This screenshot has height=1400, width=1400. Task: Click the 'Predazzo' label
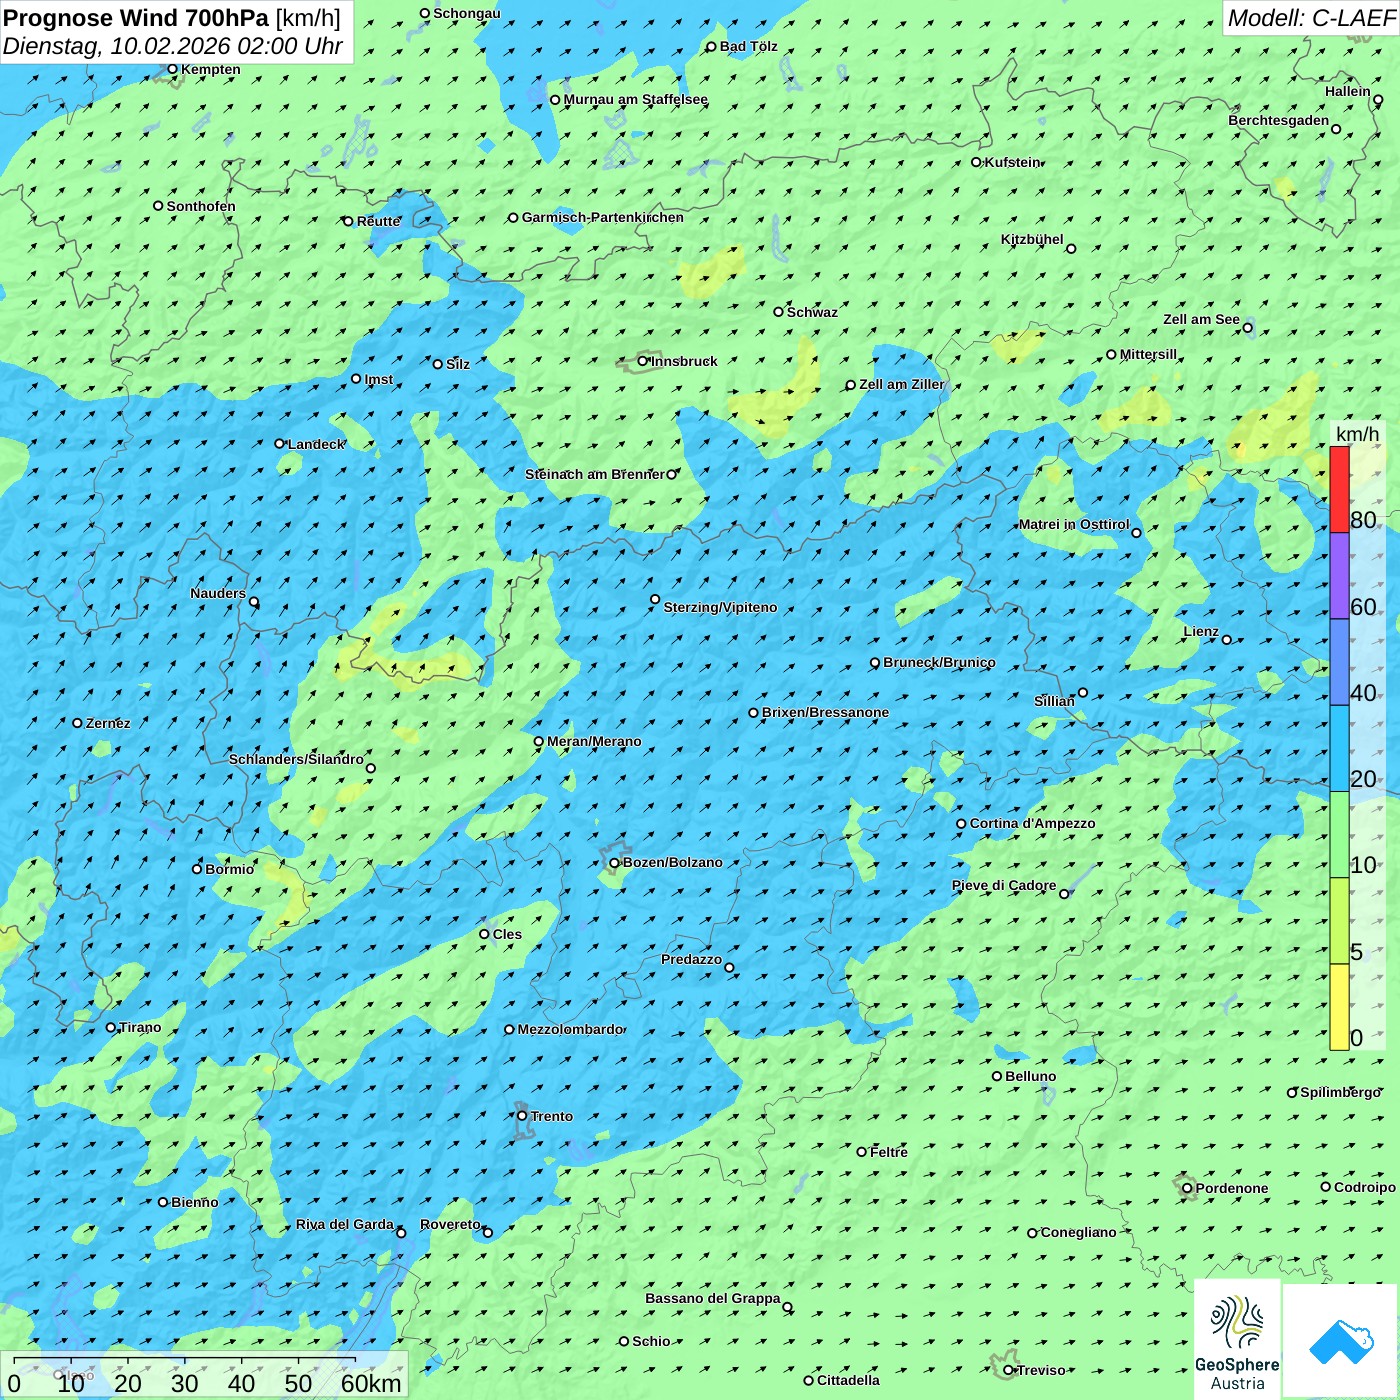pyautogui.click(x=691, y=959)
